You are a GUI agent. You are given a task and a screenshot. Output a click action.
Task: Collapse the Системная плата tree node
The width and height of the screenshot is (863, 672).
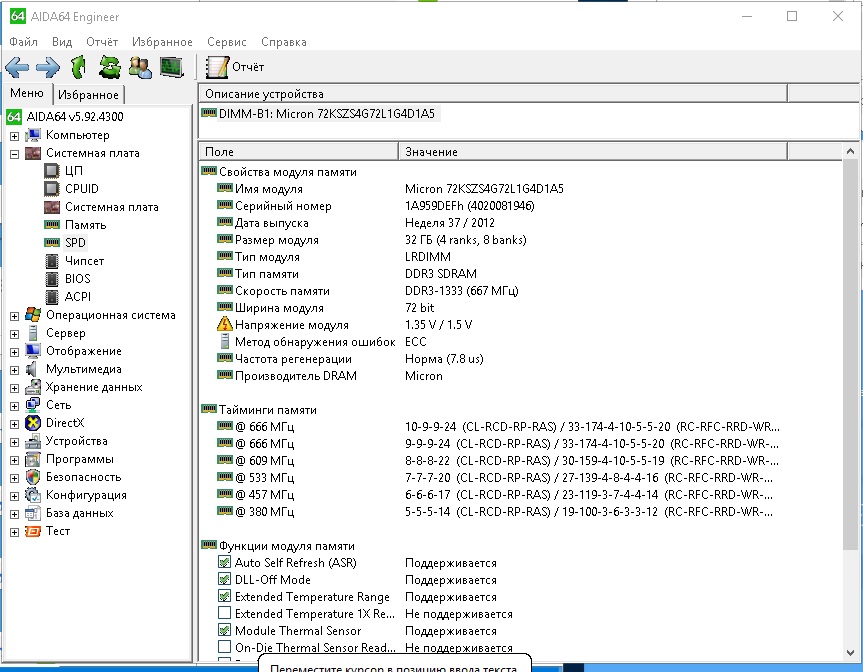coord(14,154)
